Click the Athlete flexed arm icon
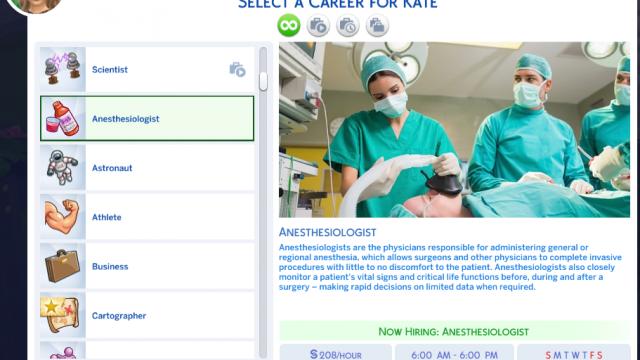Screen dimensions: 640x360 [62, 217]
